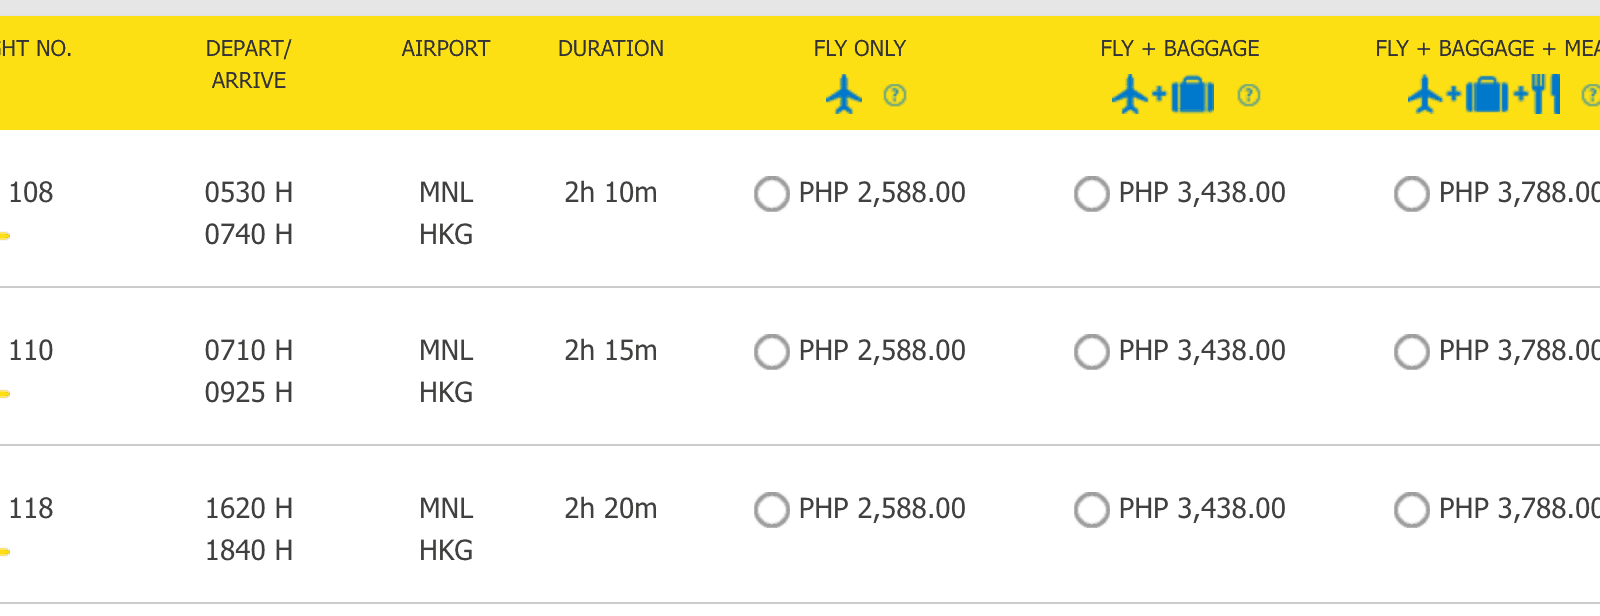Choose Fly + Baggage + Meal for flight 118
This screenshot has height=616, width=1600.
click(x=1412, y=509)
